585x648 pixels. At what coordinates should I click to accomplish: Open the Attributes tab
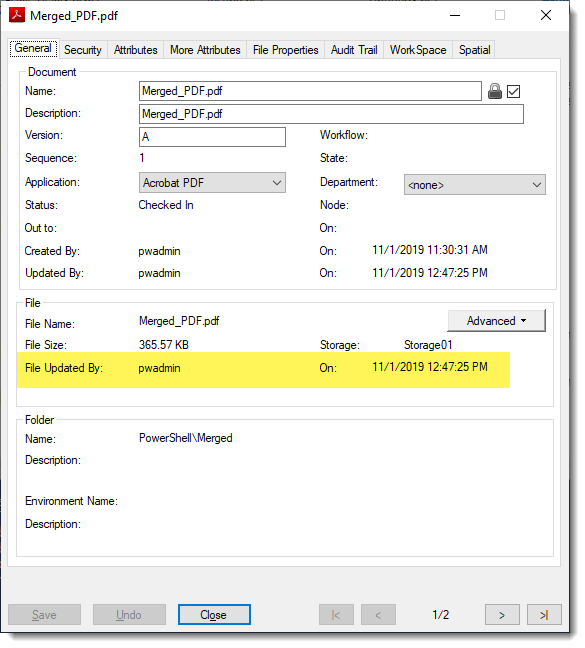pyautogui.click(x=136, y=50)
